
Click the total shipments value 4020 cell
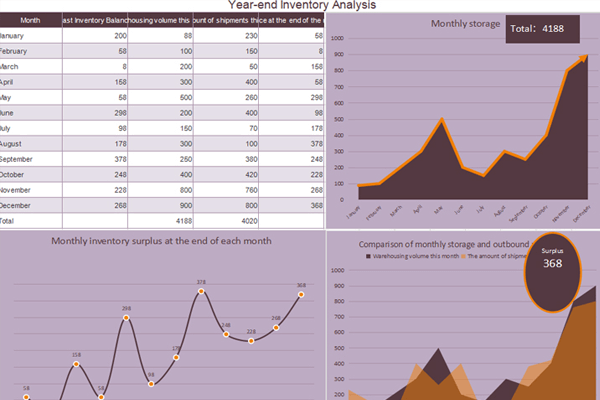(x=229, y=219)
